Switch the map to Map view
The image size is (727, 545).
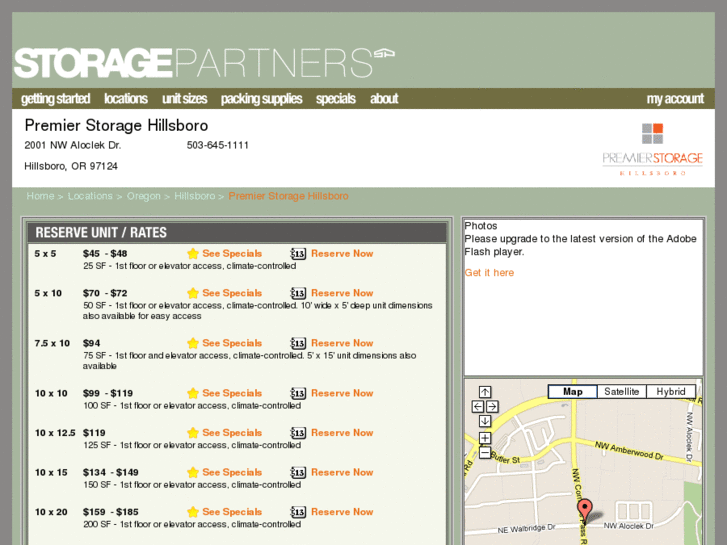point(573,391)
